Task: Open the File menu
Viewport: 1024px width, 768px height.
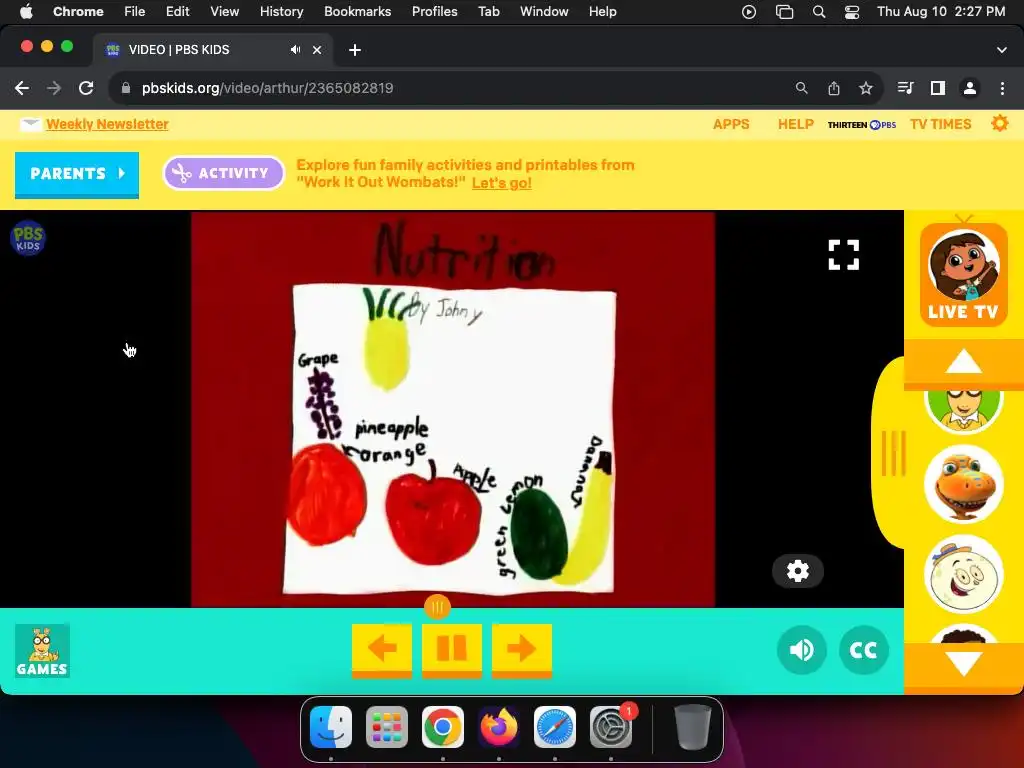Action: coord(135,11)
